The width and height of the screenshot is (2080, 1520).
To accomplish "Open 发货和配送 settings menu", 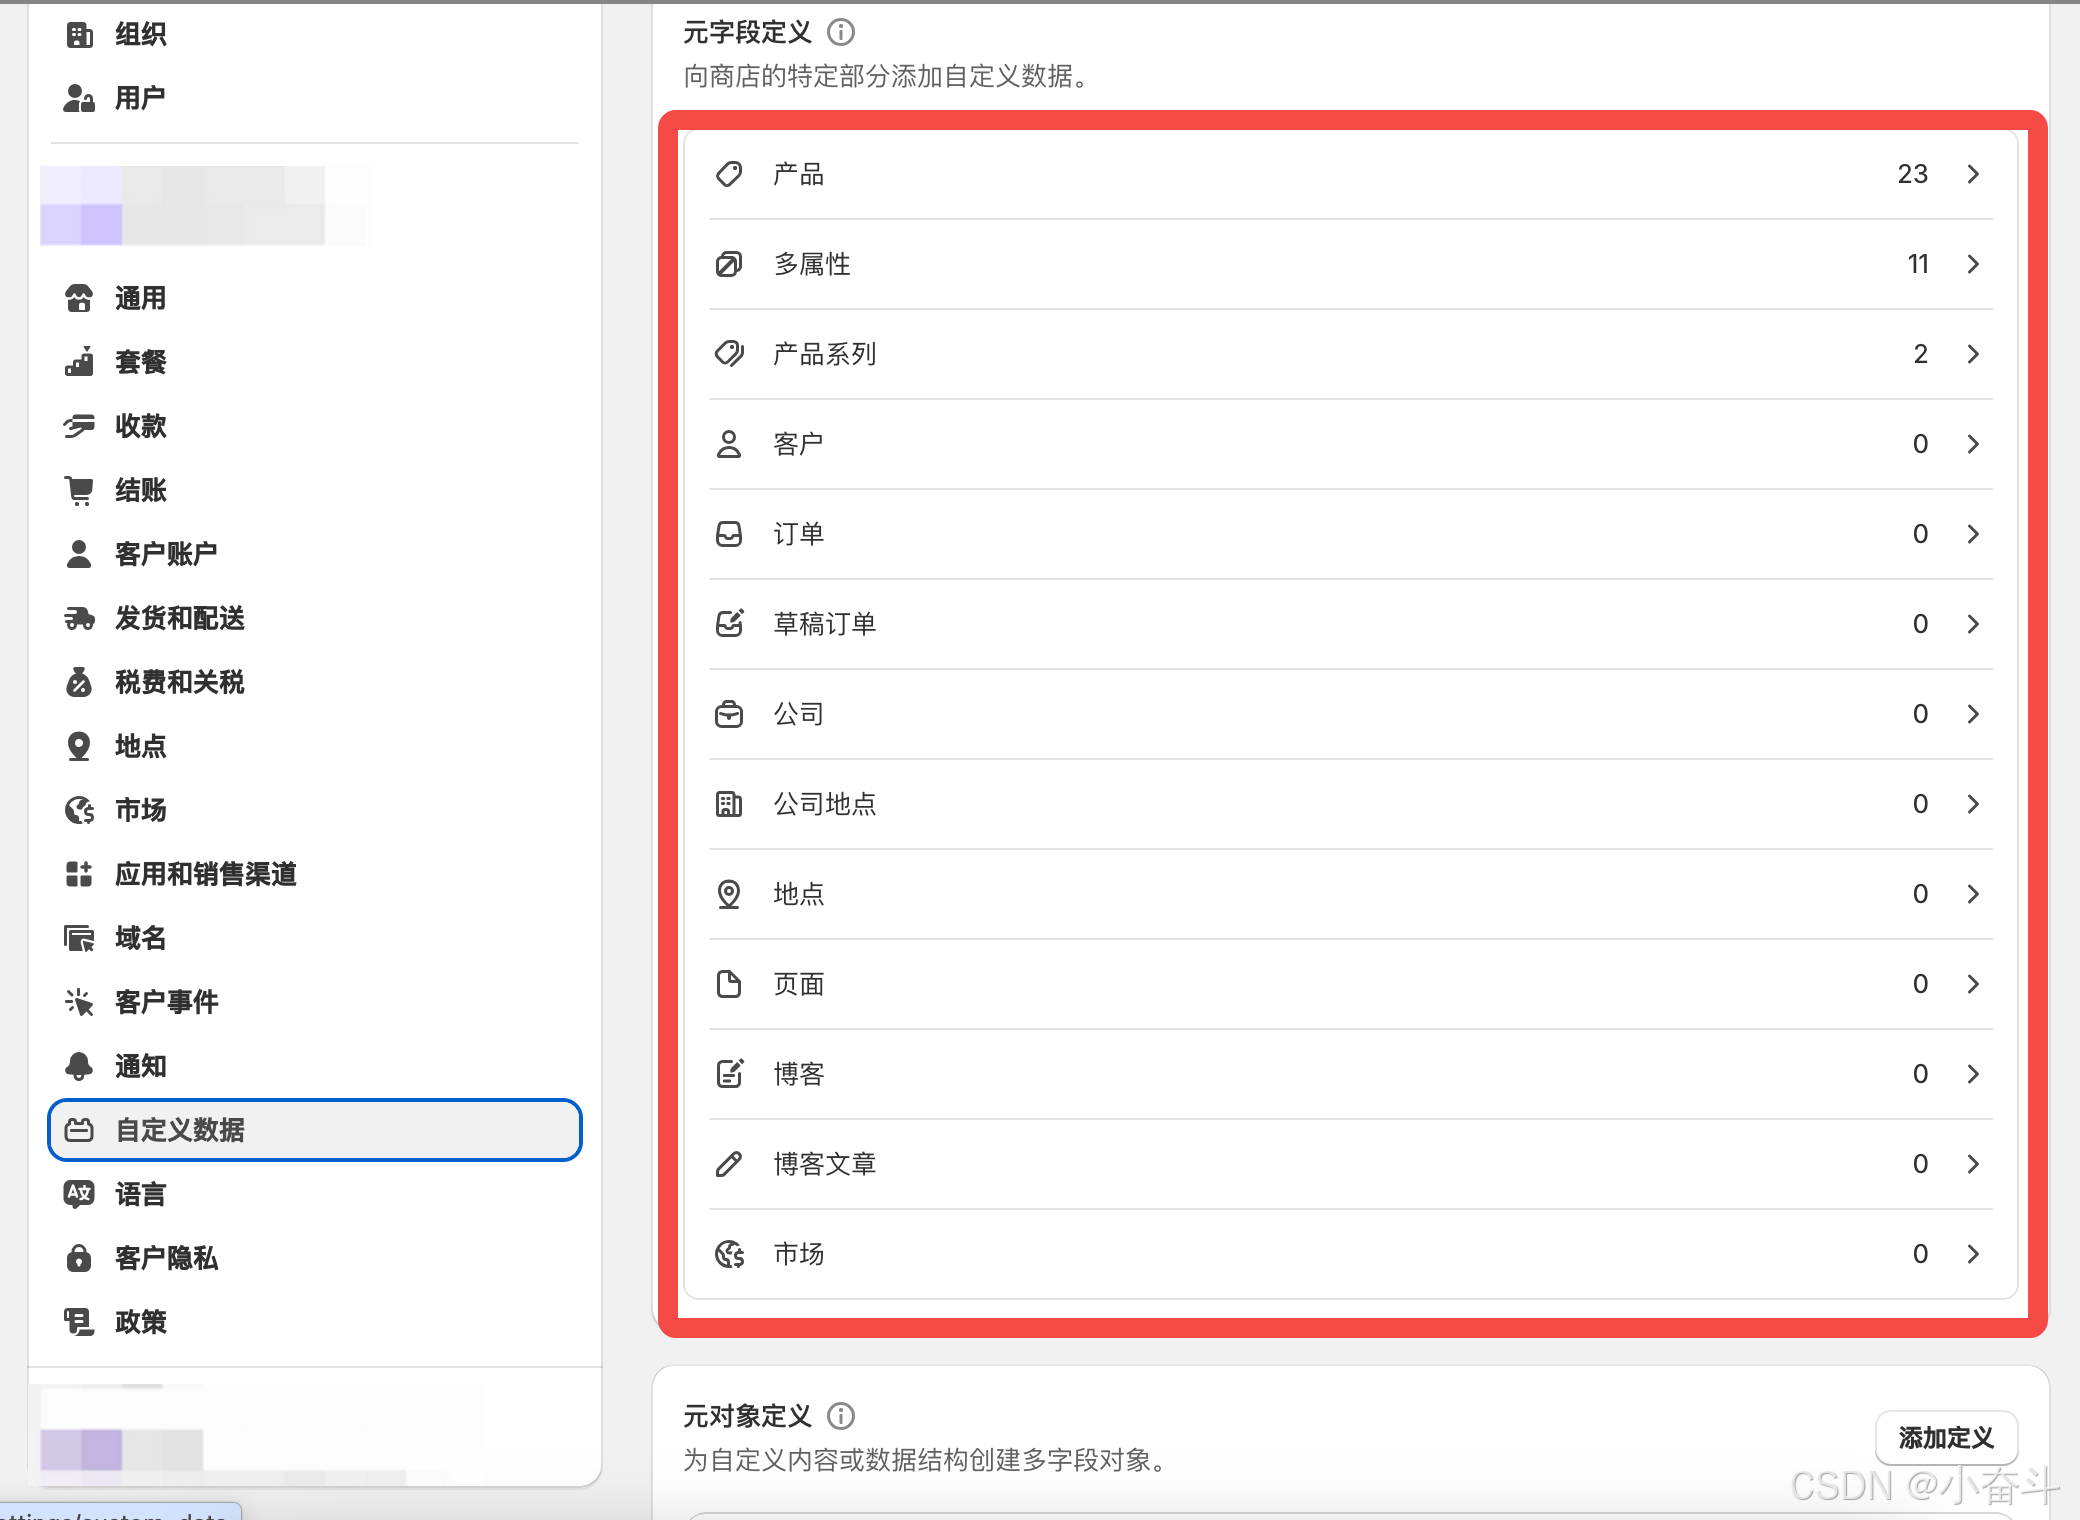I will click(x=180, y=618).
